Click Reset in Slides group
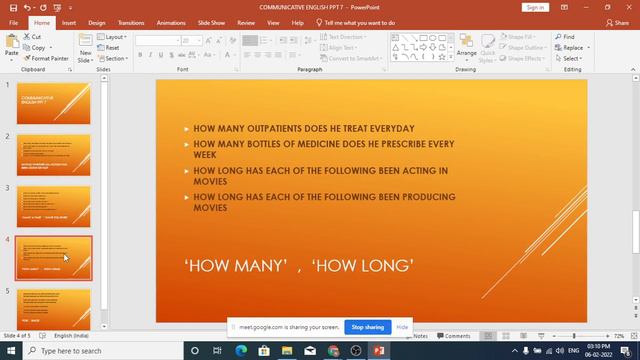Viewport: 640px width, 360px height. point(109,48)
